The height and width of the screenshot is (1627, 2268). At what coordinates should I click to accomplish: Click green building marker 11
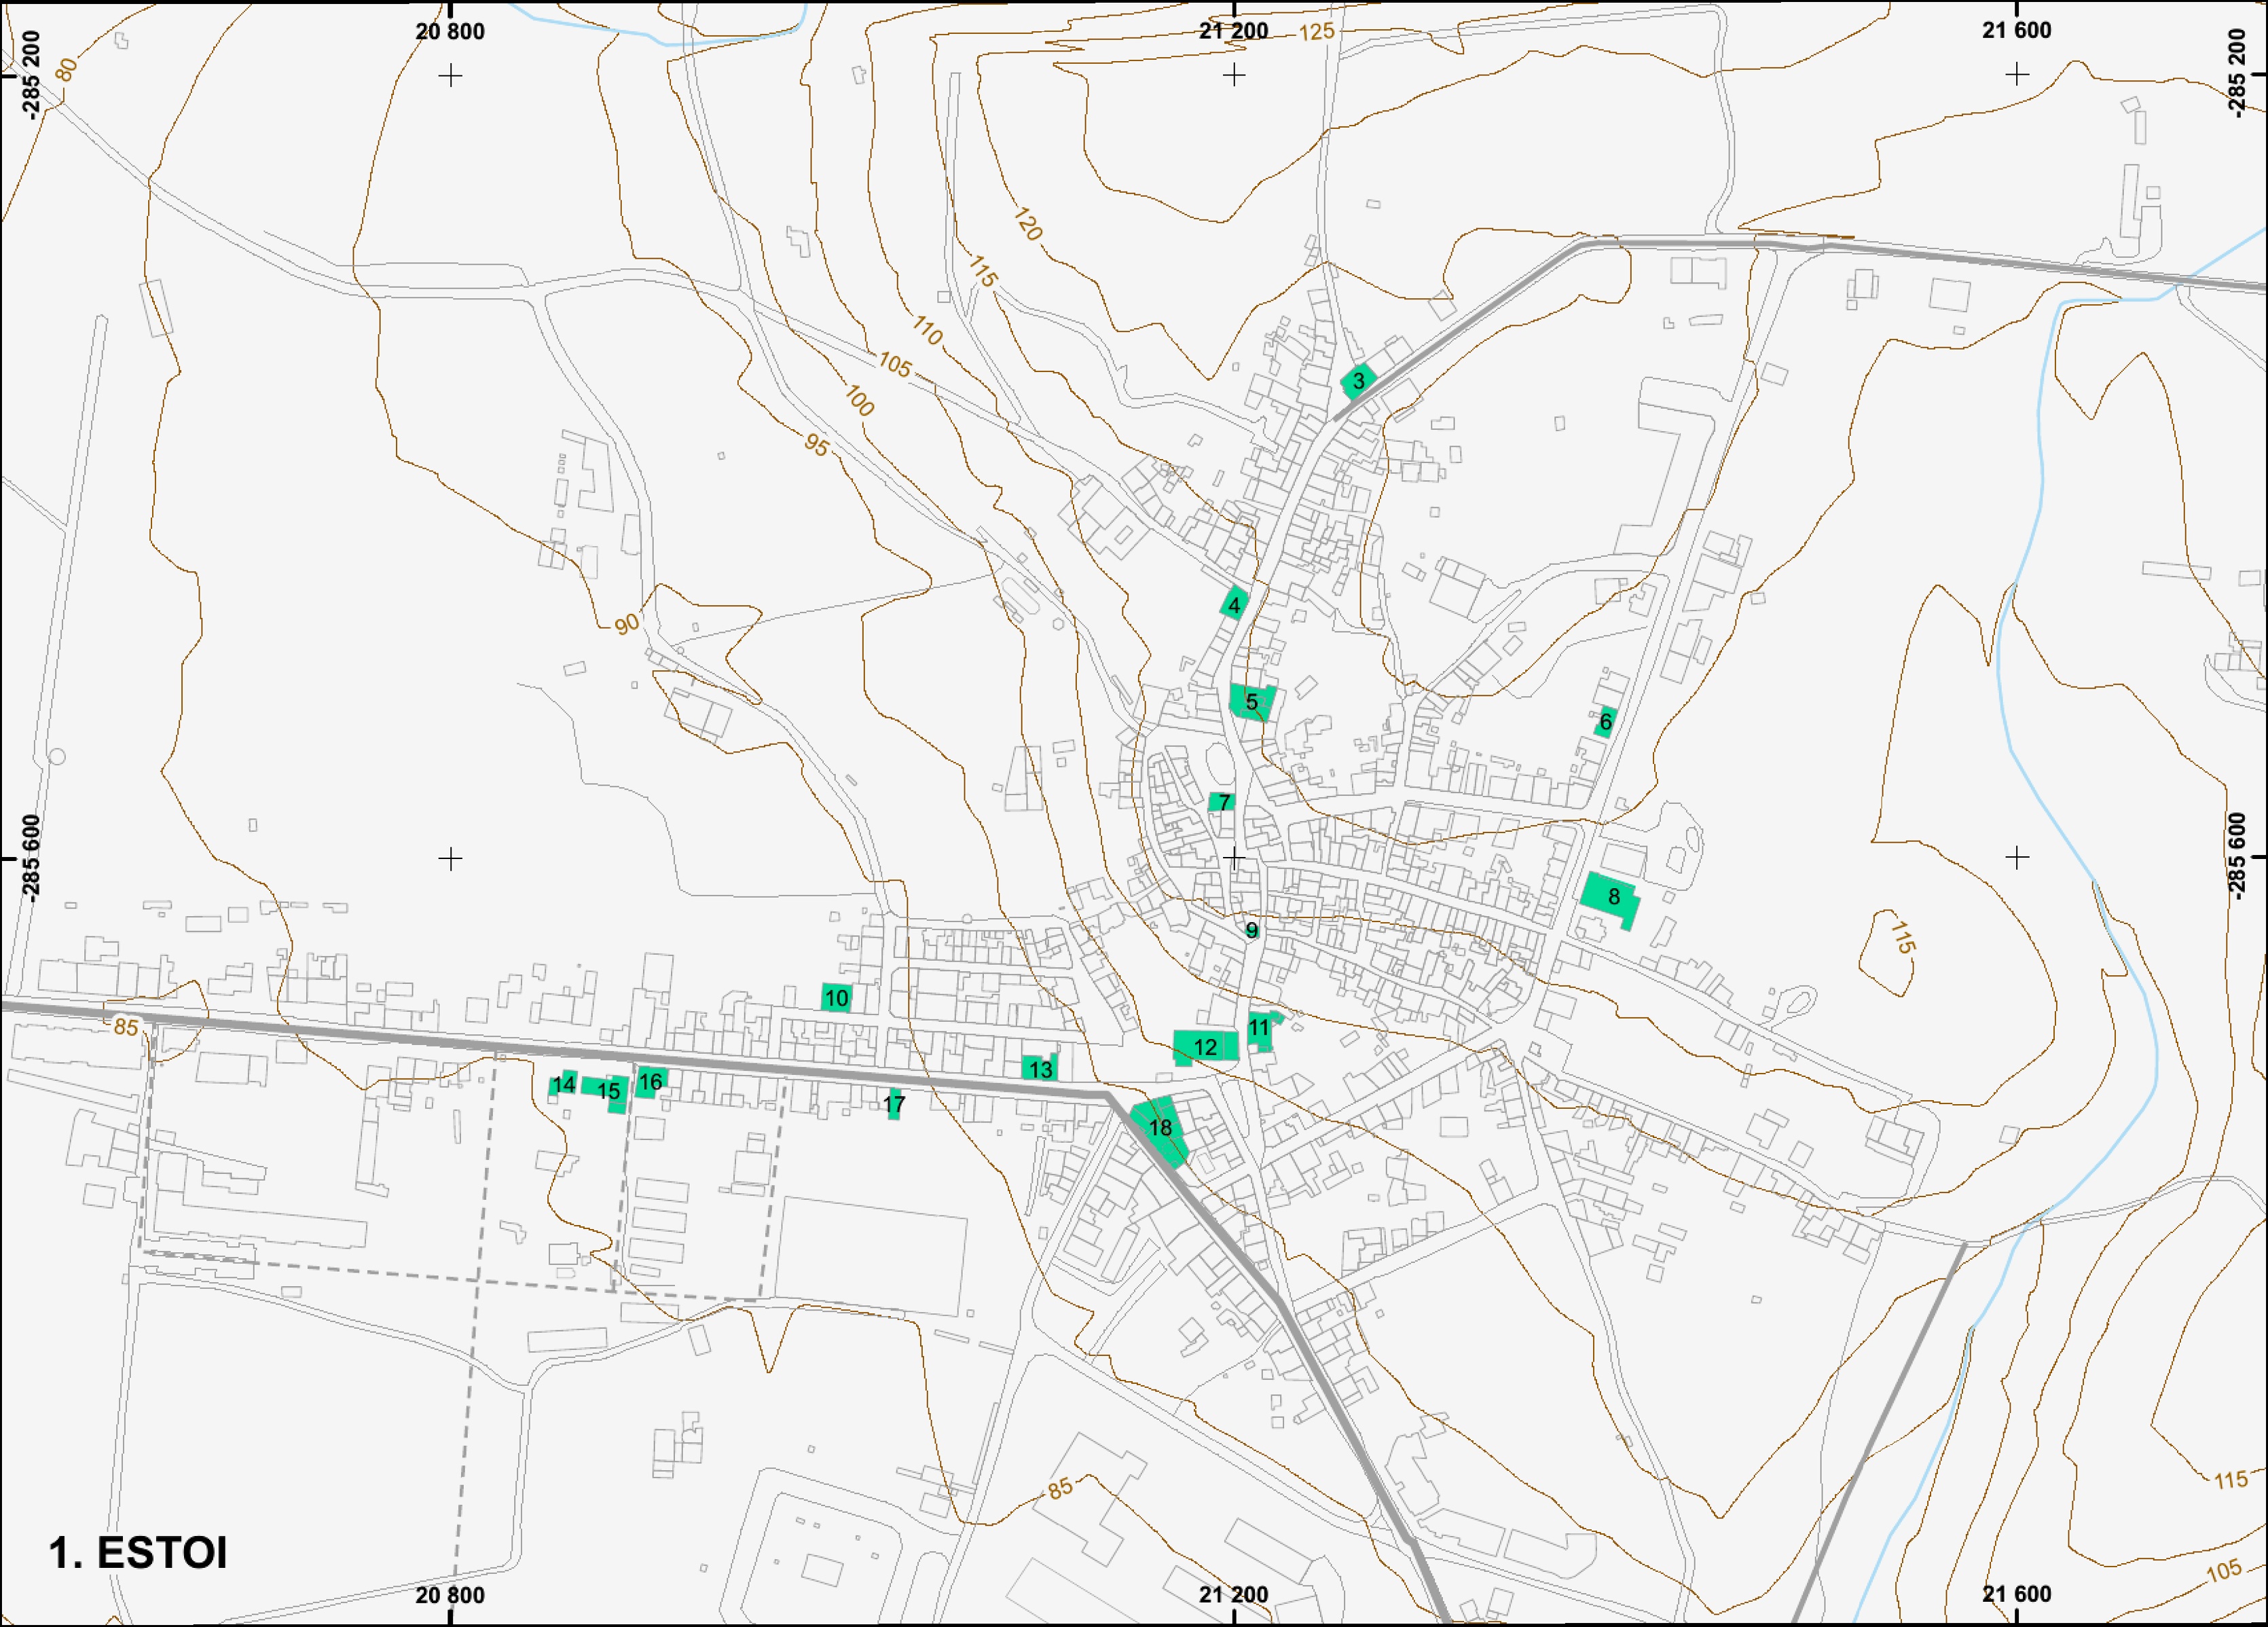(1261, 1030)
